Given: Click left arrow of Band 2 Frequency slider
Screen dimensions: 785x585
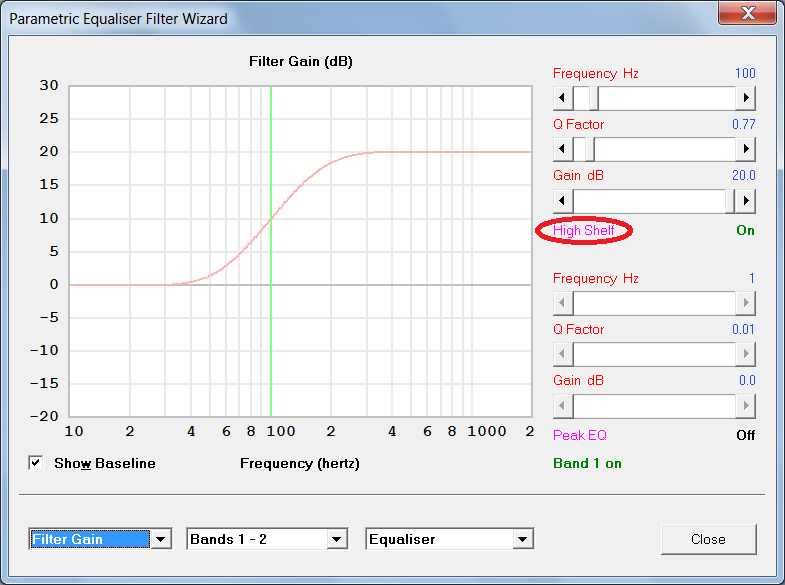Looking at the screenshot, I should [x=563, y=303].
